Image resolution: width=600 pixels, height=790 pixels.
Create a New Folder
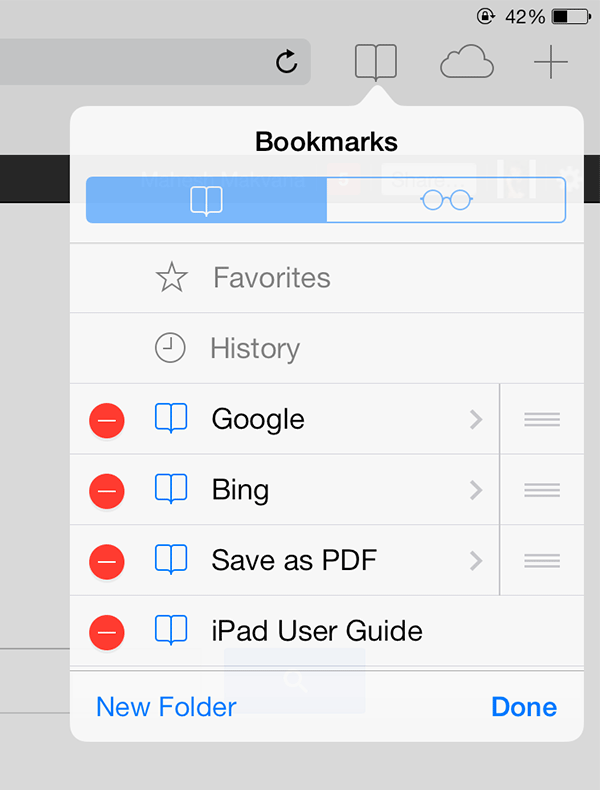(166, 707)
